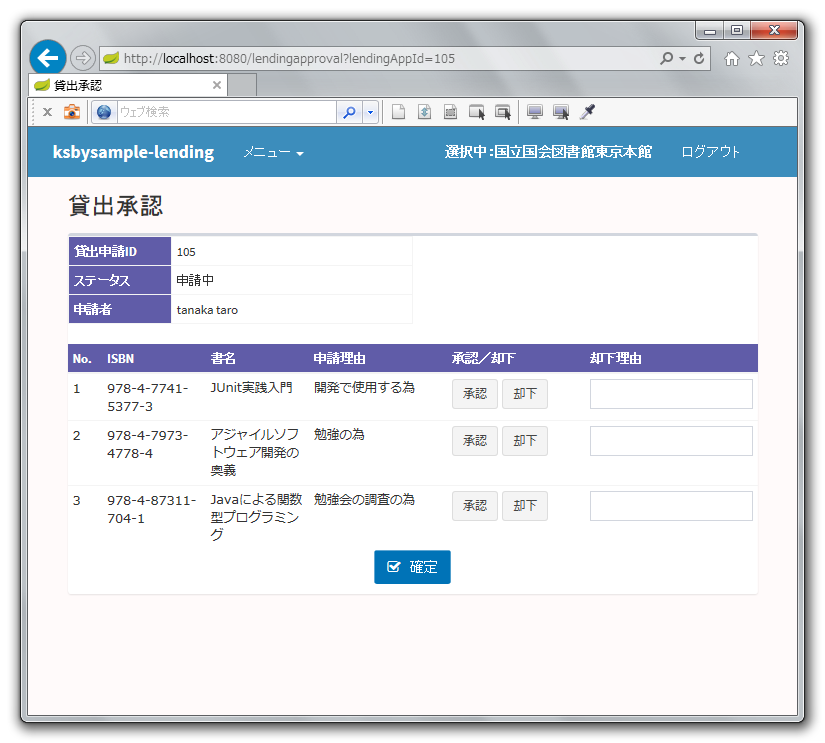Focus the 却下理由 field for row 2
The height and width of the screenshot is (743, 825).
click(671, 441)
